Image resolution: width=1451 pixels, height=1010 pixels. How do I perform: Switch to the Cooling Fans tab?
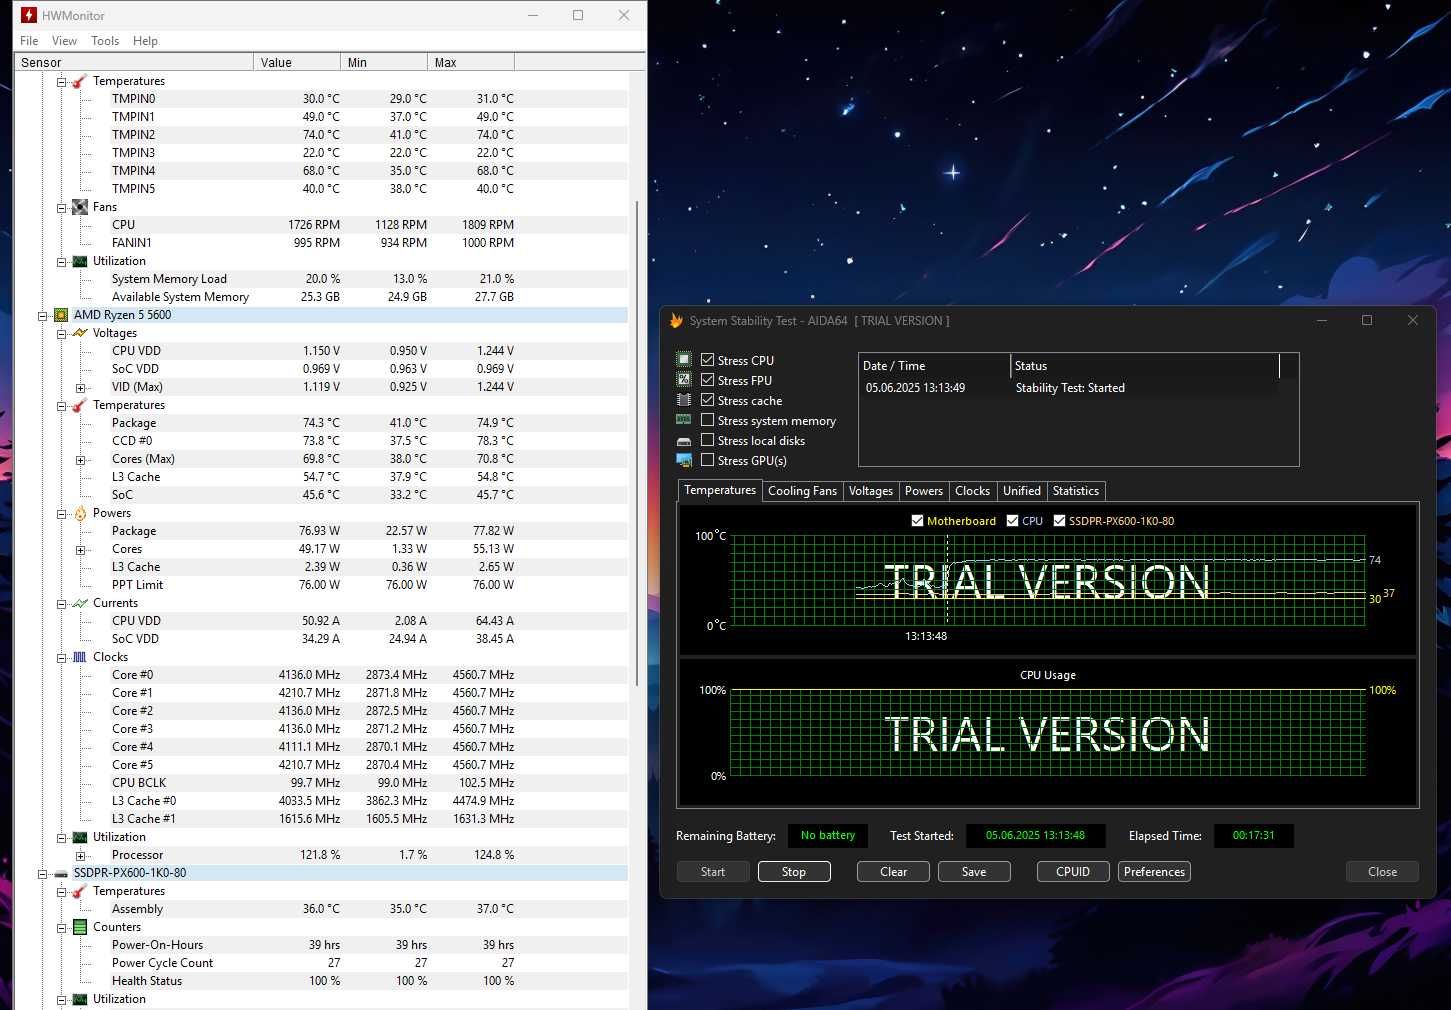pyautogui.click(x=802, y=491)
